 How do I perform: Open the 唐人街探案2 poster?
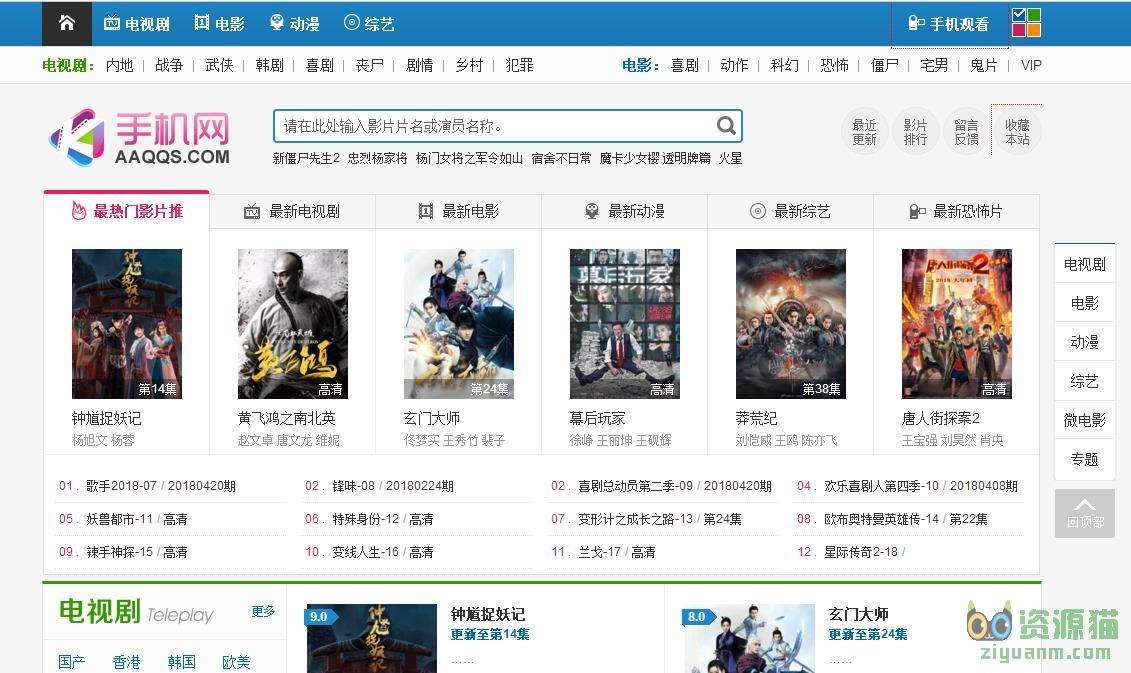point(956,324)
